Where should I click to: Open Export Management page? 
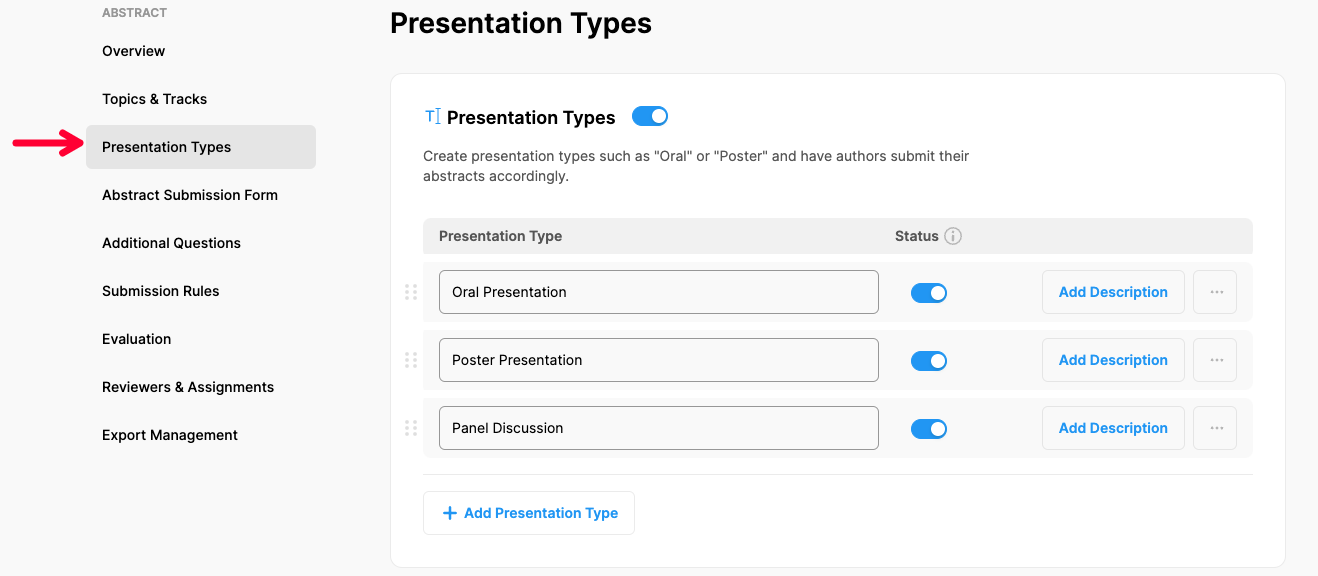pos(170,435)
